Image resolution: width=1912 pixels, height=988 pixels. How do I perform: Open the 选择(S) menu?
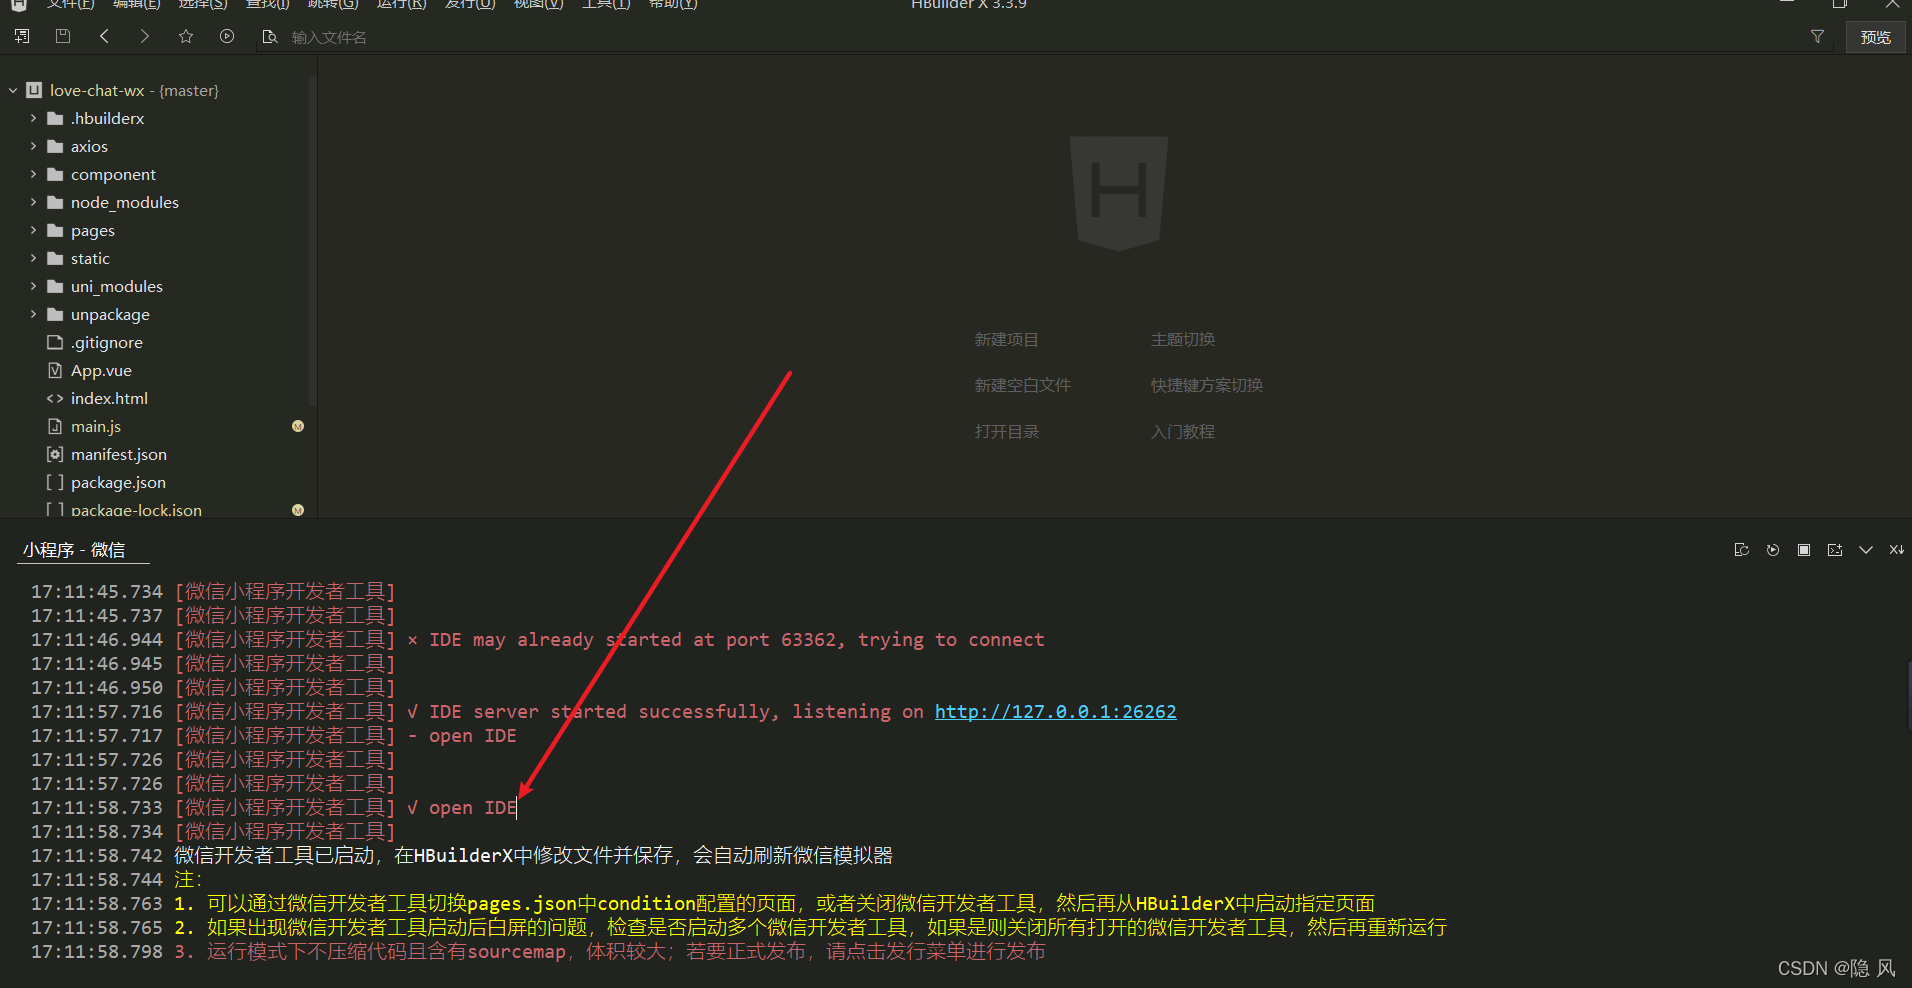[203, 5]
